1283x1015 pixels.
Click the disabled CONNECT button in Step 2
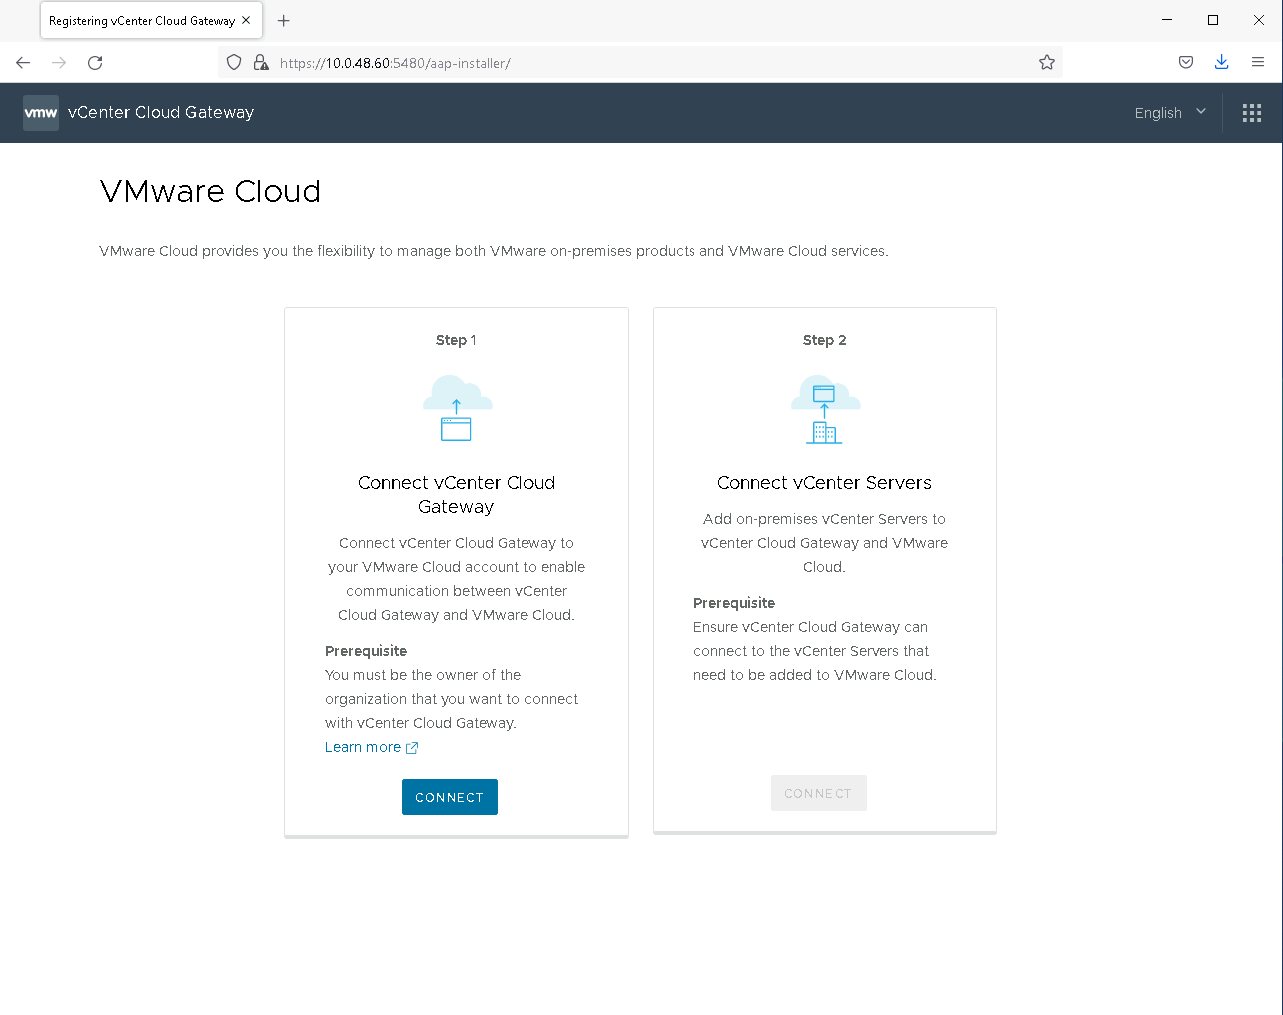[x=818, y=793]
